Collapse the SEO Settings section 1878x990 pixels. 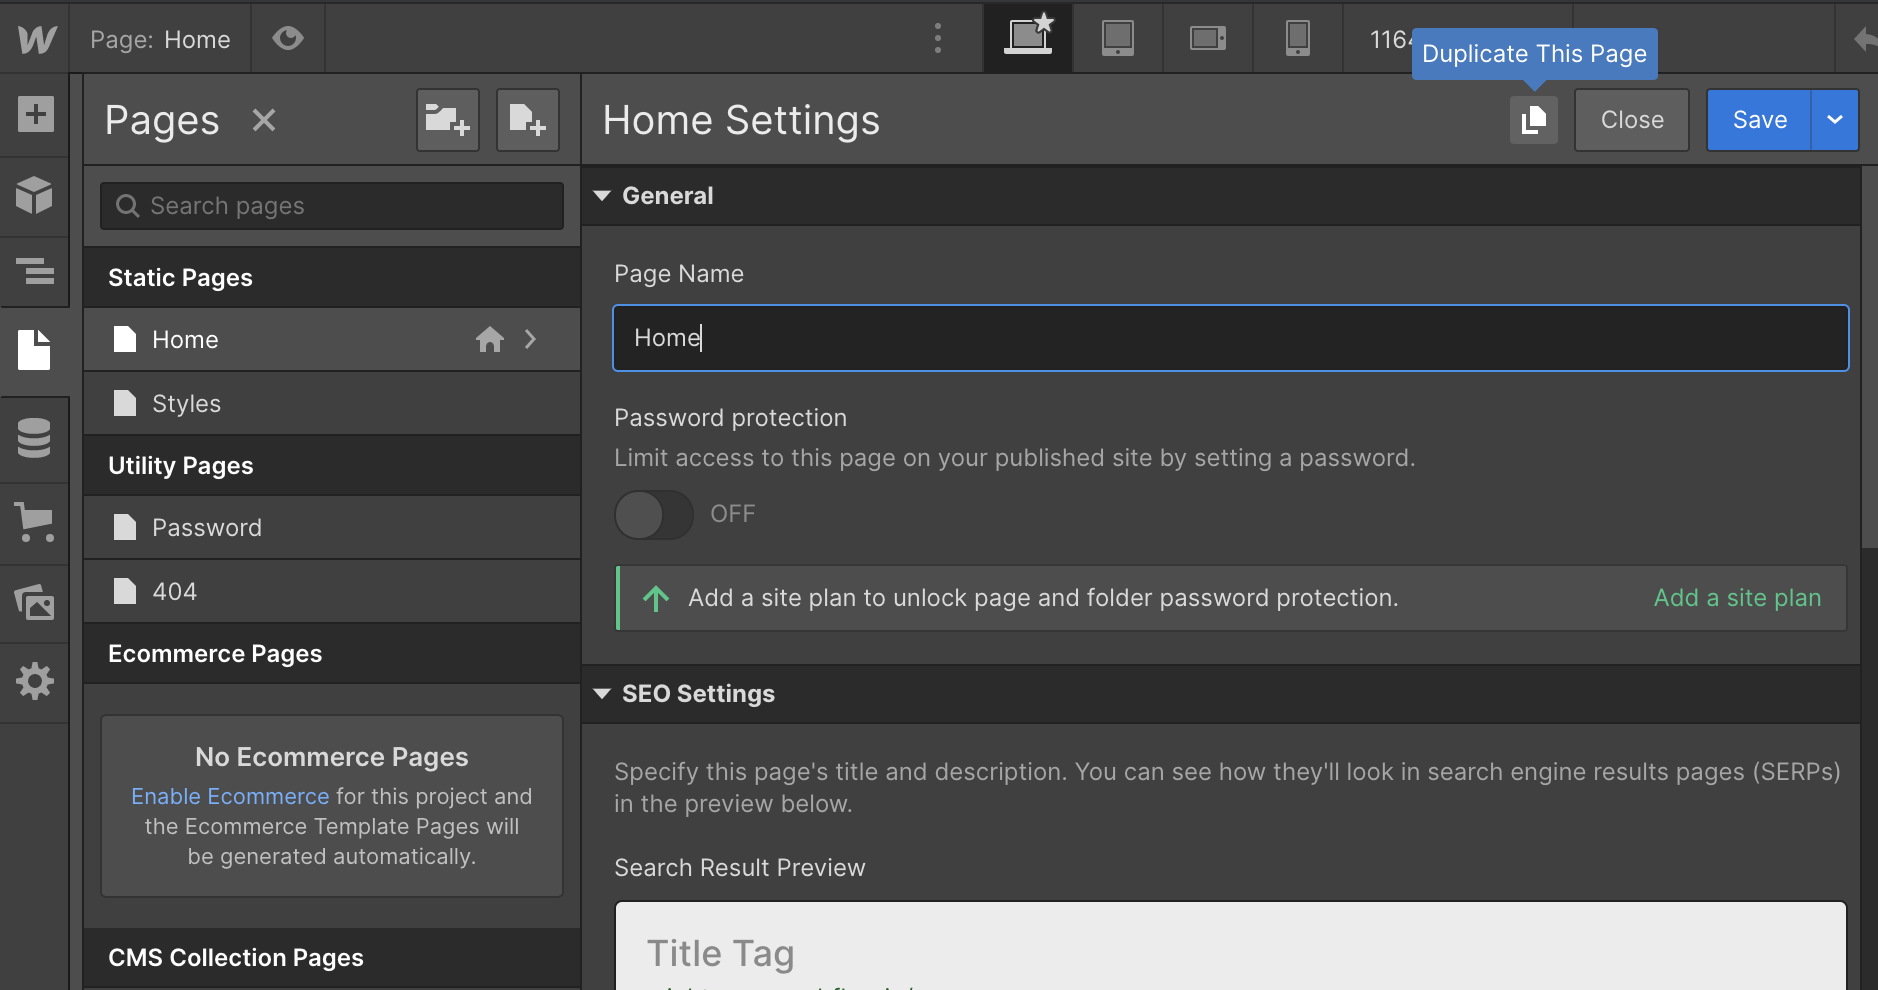click(x=602, y=694)
